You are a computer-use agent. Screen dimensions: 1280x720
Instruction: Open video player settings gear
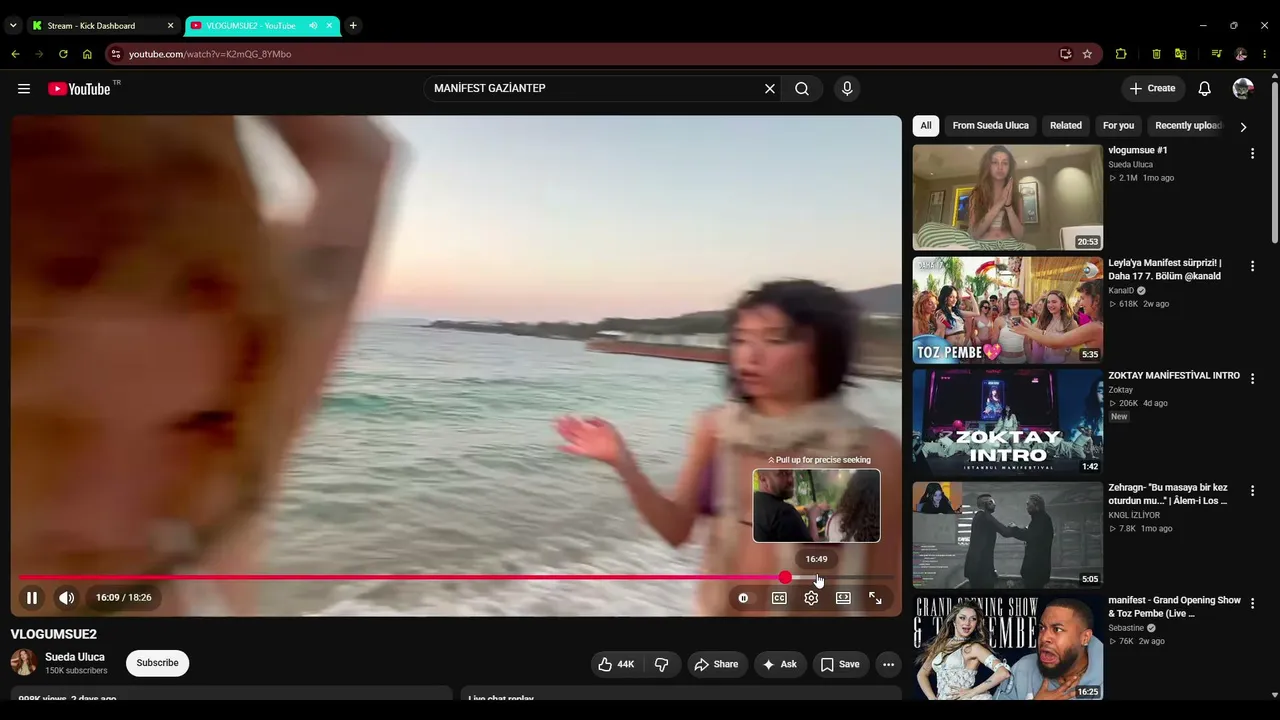coord(811,598)
